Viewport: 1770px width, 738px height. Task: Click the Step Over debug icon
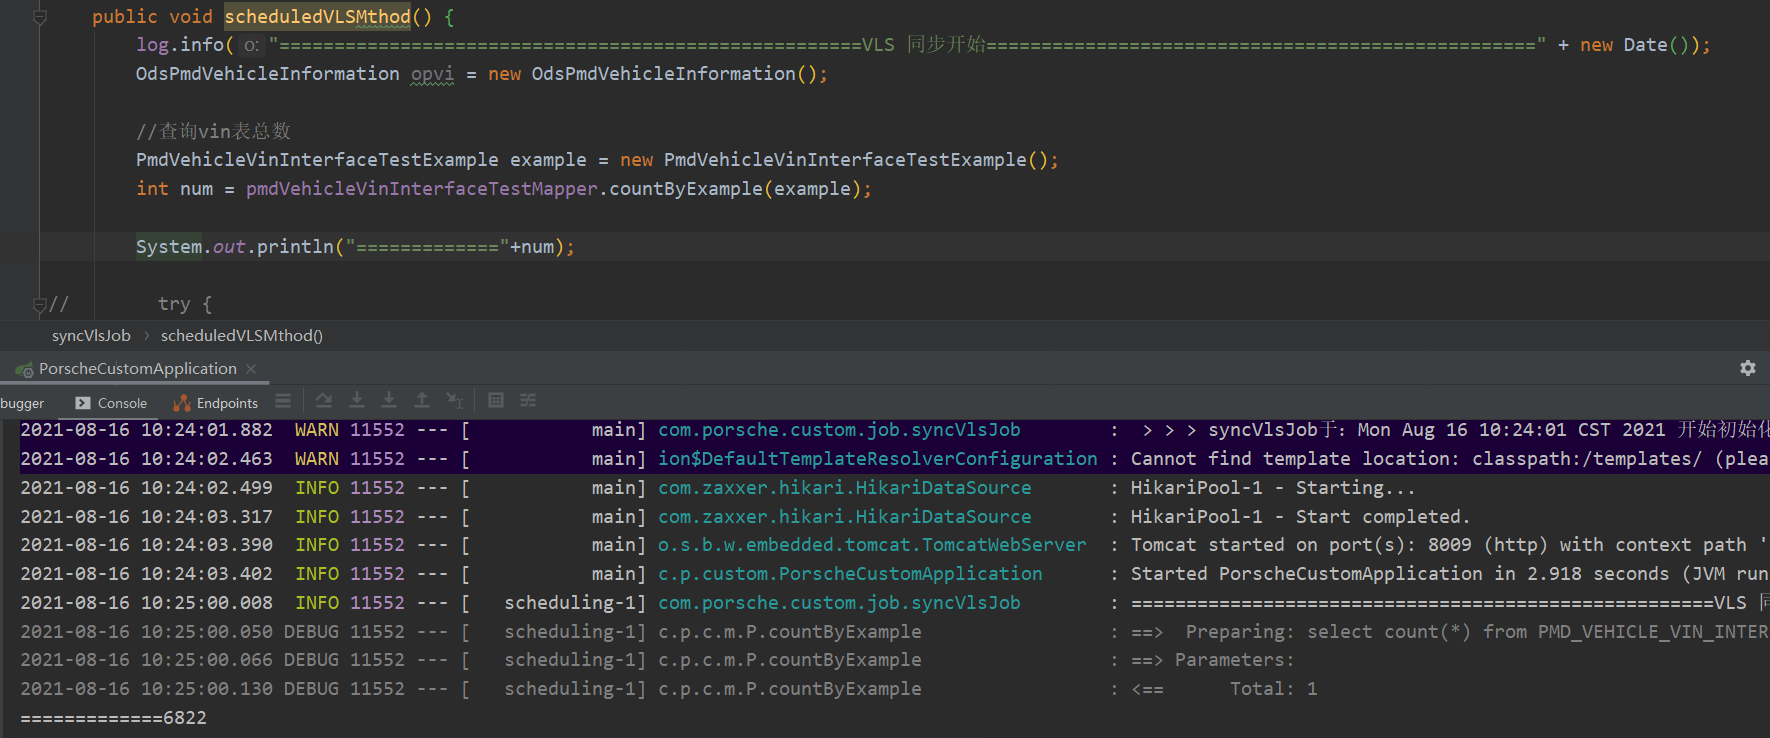tap(324, 401)
